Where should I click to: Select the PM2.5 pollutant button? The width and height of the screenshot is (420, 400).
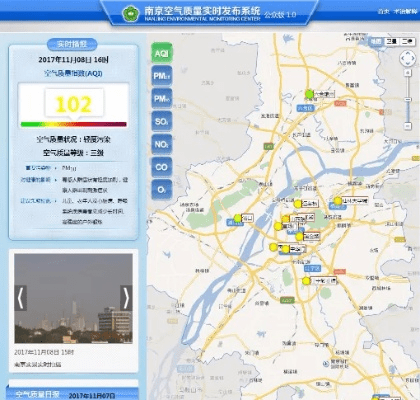pyautogui.click(x=162, y=76)
